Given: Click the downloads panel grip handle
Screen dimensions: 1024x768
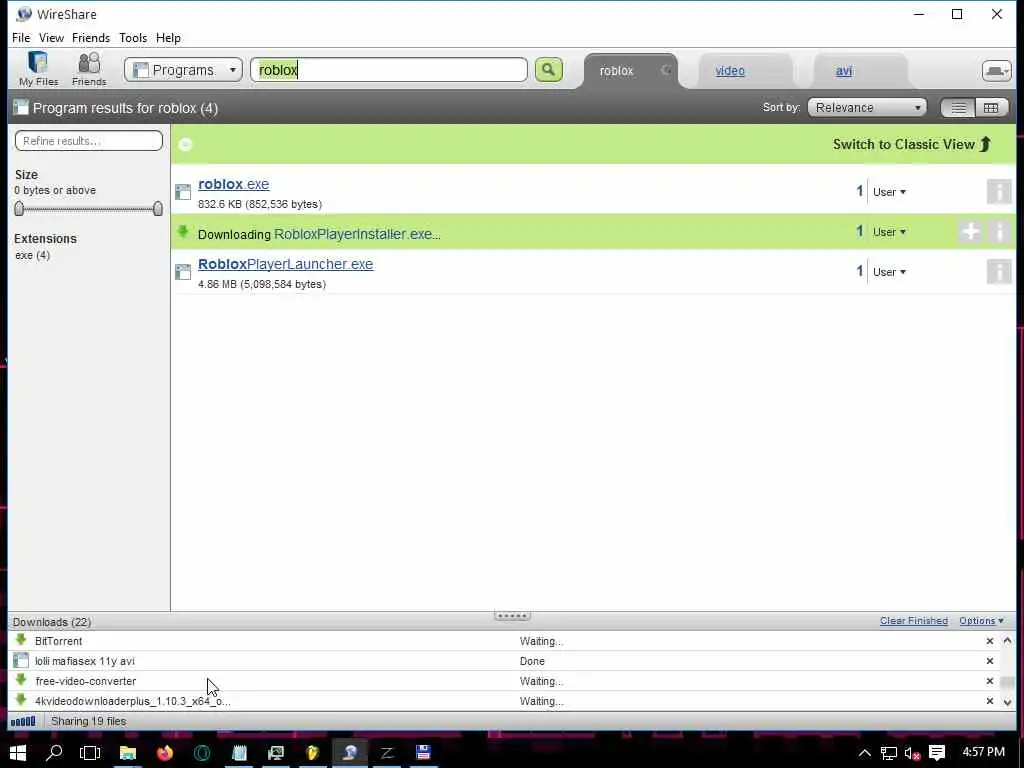Looking at the screenshot, I should coord(512,616).
